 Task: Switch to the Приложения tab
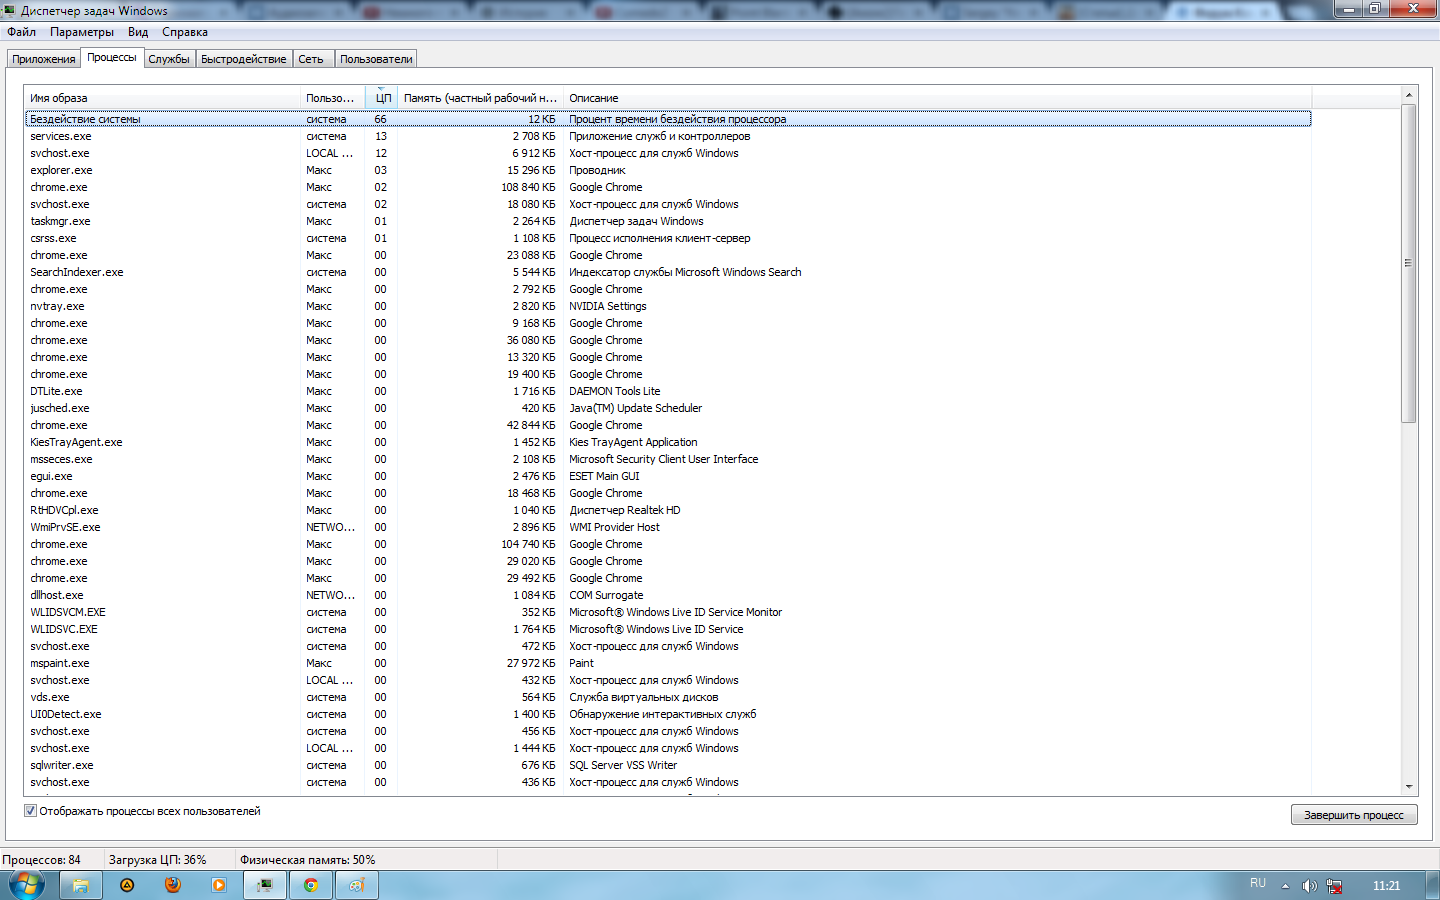[x=44, y=59]
